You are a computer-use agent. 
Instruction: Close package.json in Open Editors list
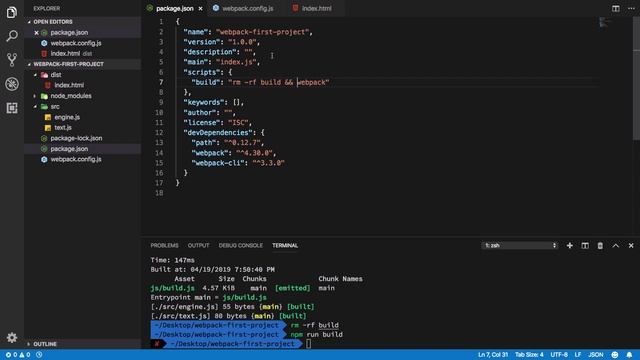(x=36, y=33)
